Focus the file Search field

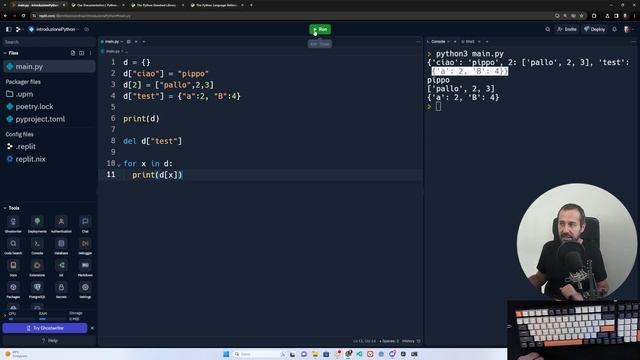coord(49,42)
